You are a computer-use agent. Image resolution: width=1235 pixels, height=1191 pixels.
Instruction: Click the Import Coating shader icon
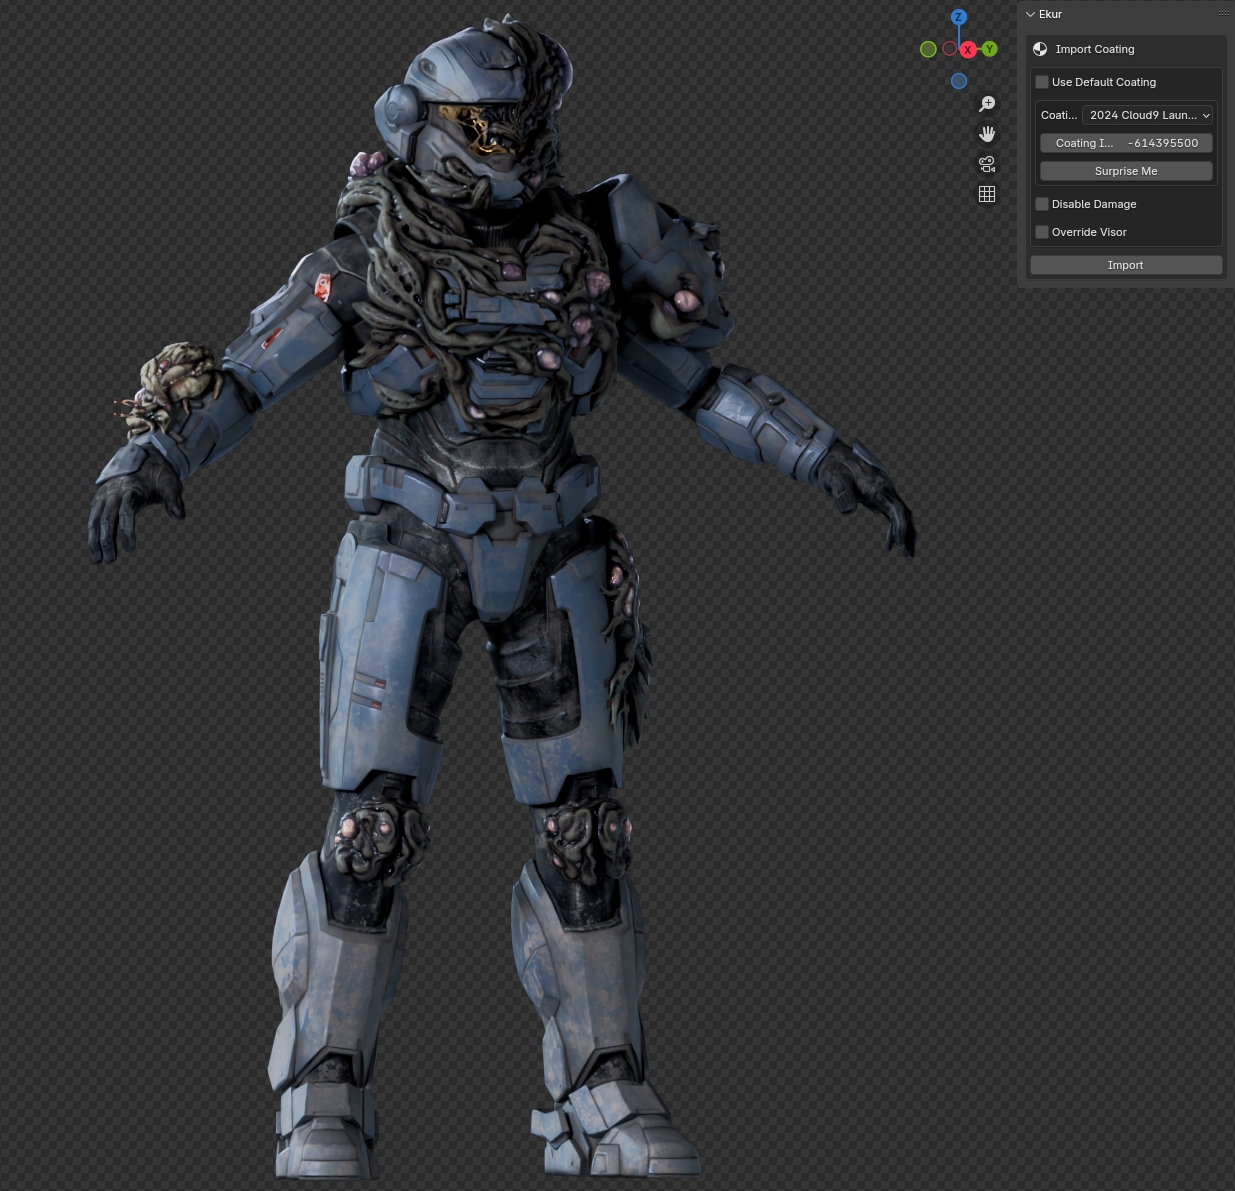coord(1040,49)
